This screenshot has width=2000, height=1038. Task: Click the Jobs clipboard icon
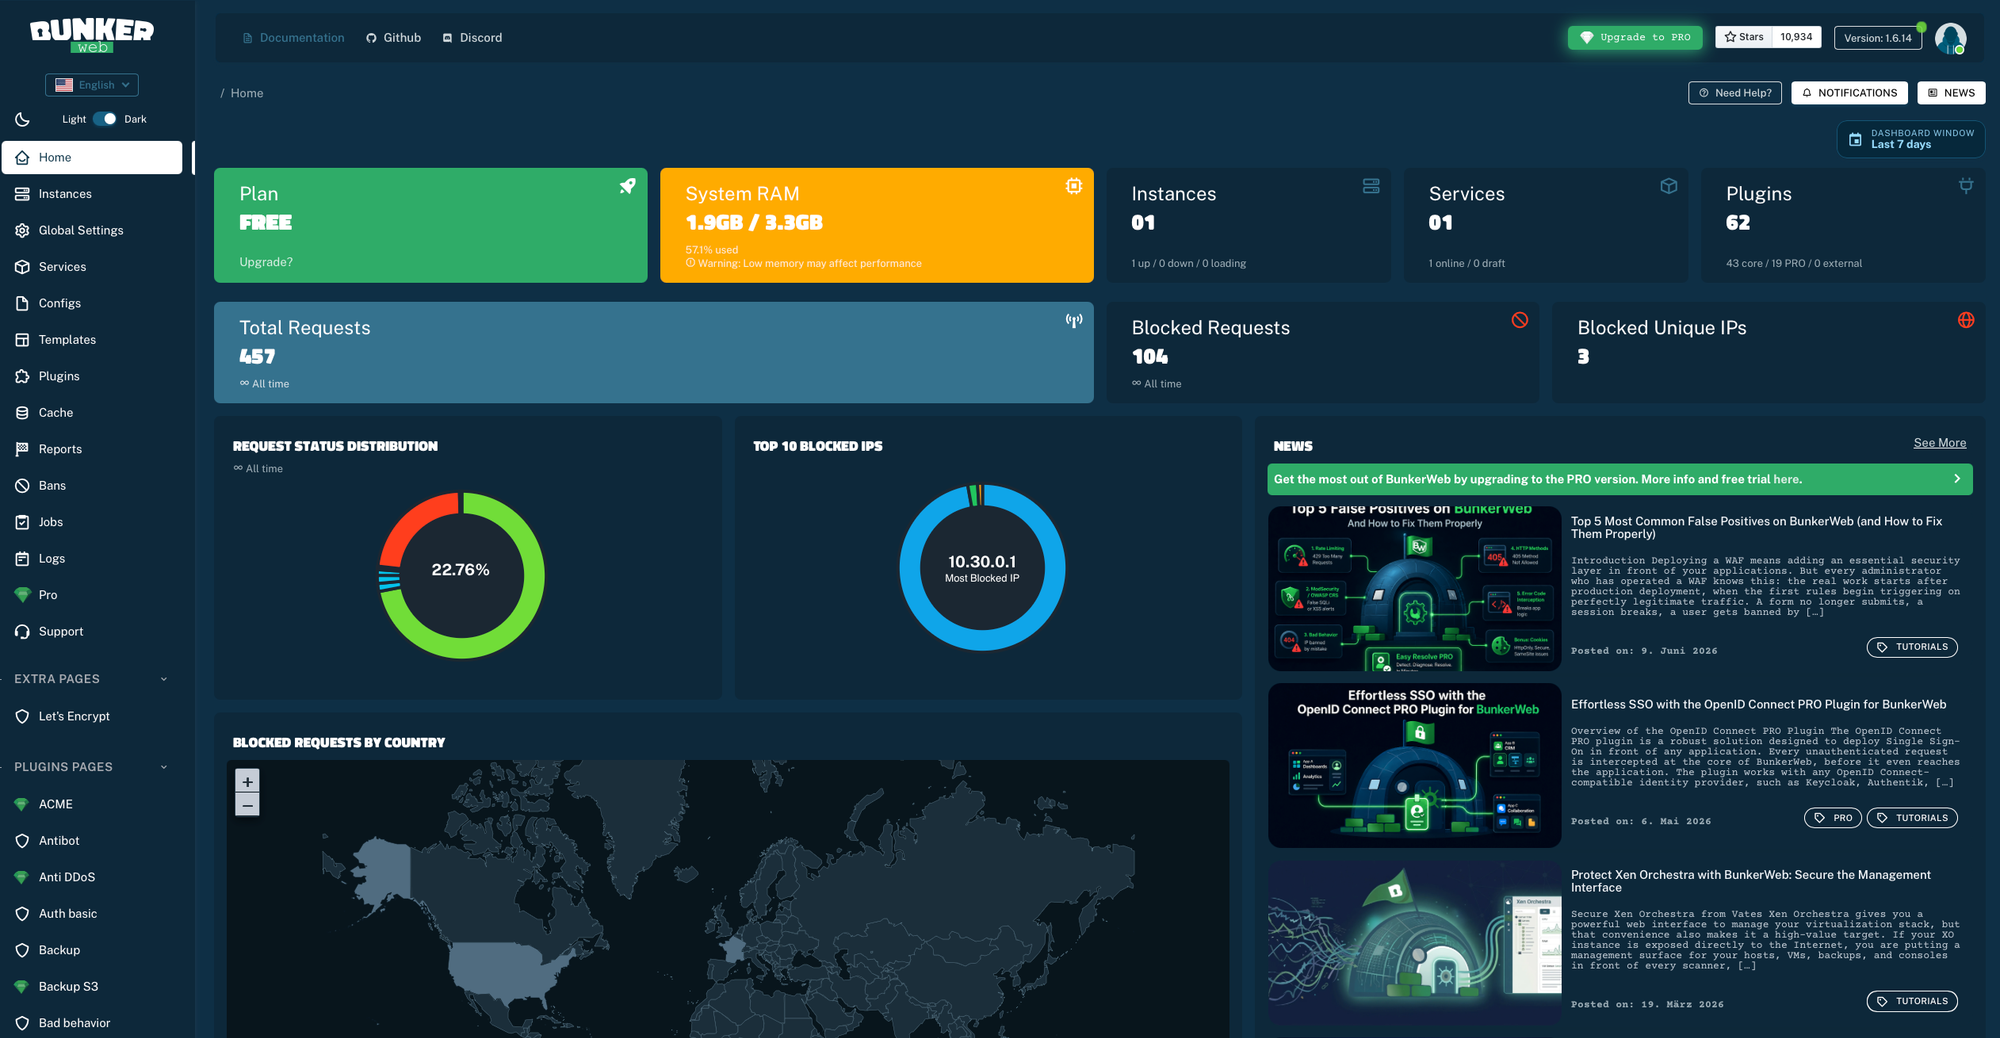point(22,522)
